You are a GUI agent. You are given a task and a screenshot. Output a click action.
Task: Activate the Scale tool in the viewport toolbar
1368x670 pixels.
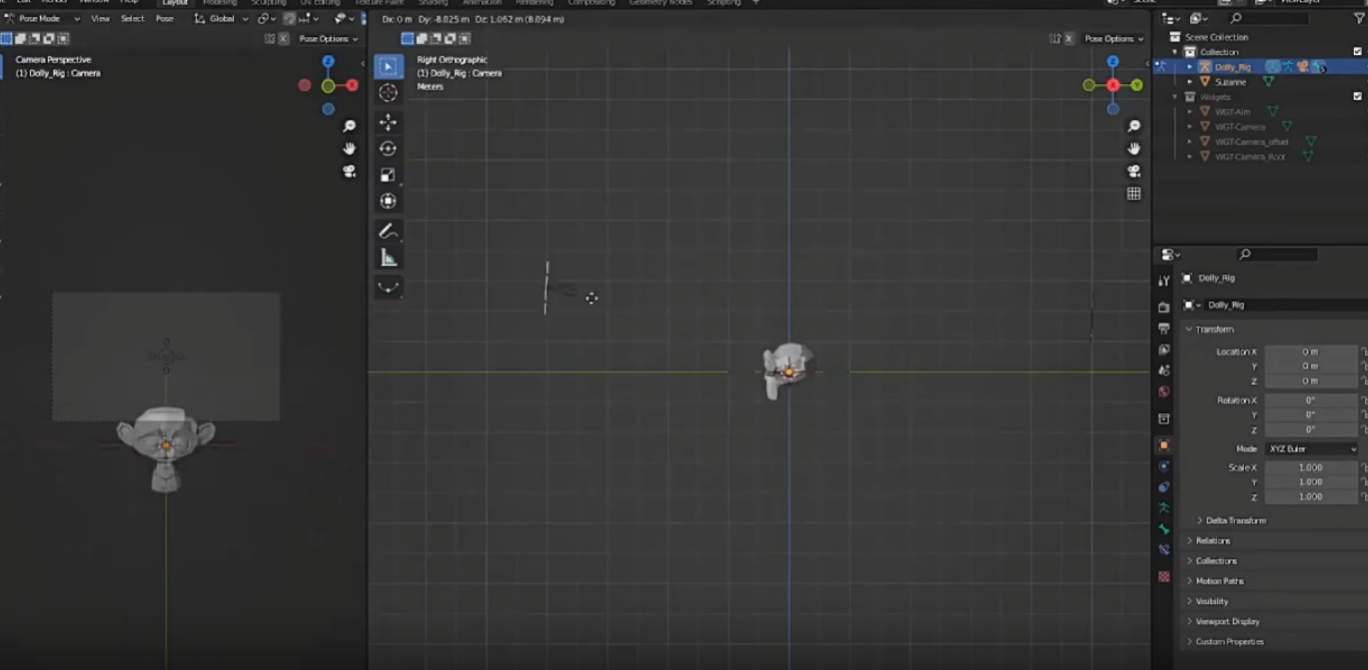[388, 175]
